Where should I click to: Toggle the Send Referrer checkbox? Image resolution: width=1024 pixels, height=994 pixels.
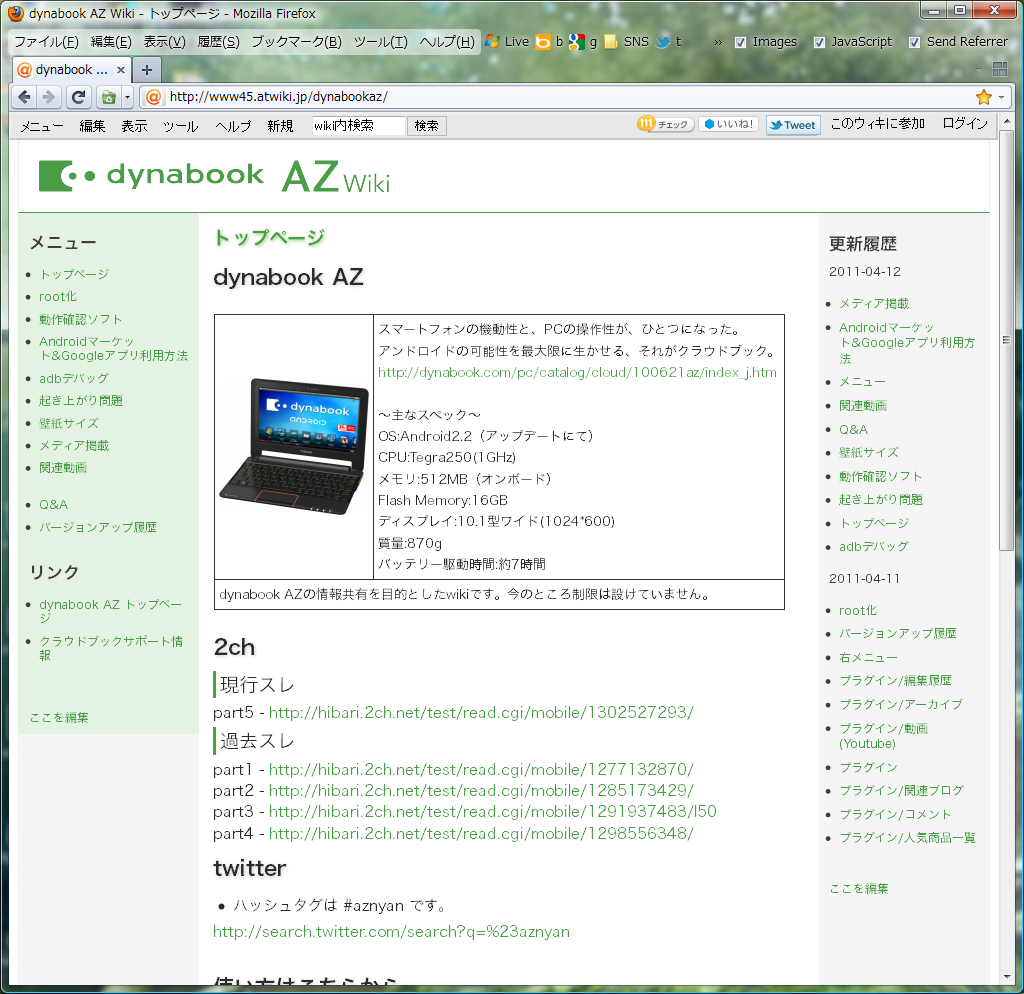coord(914,42)
